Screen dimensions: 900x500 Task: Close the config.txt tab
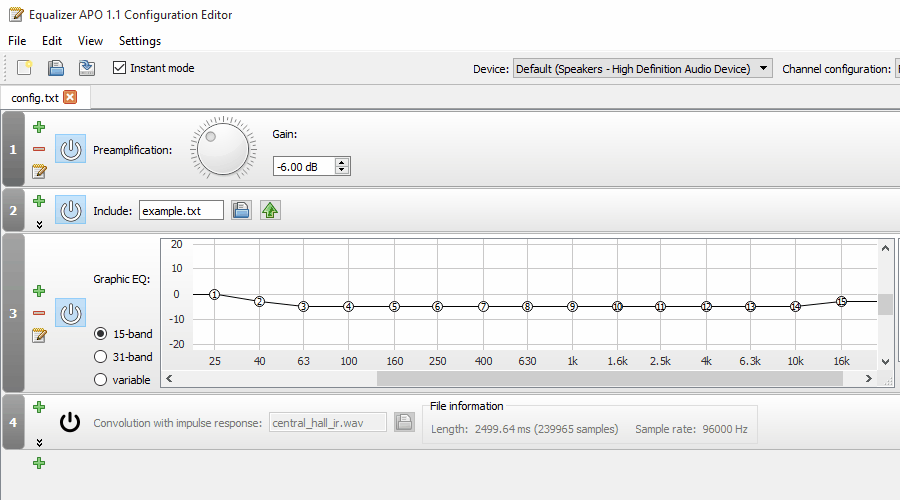(x=70, y=97)
